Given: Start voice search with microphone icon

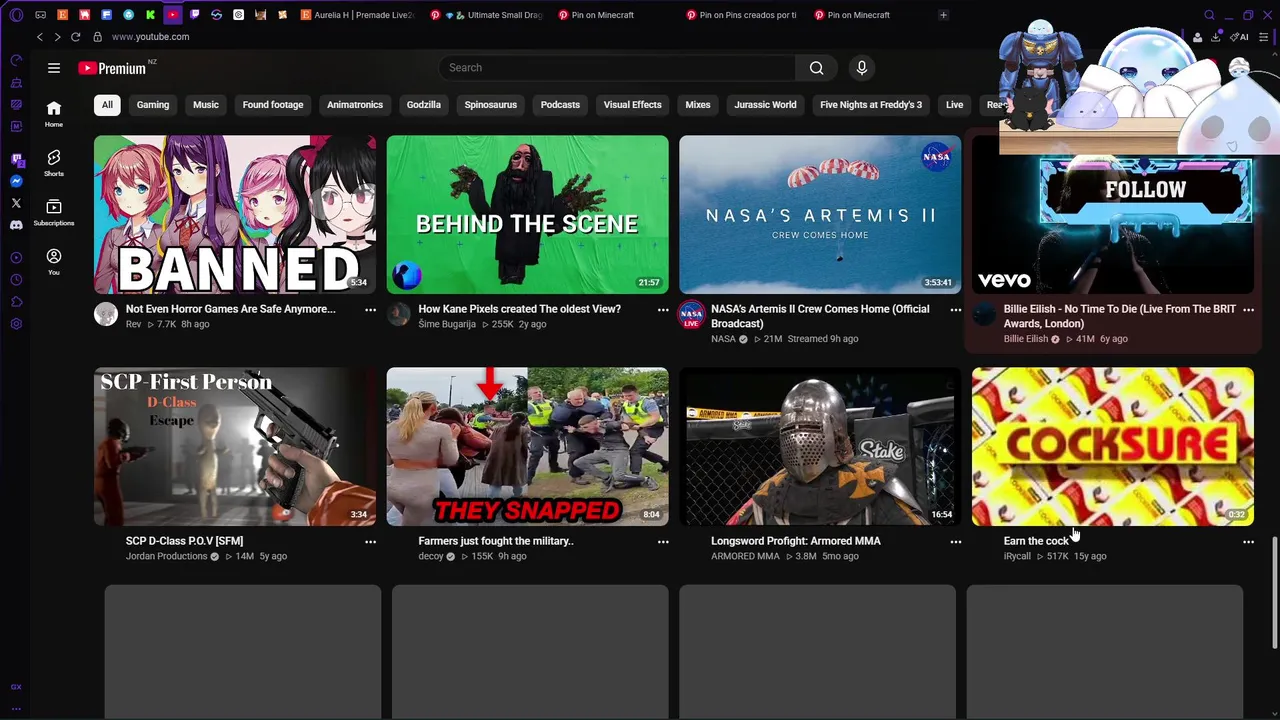Looking at the screenshot, I should point(861,68).
